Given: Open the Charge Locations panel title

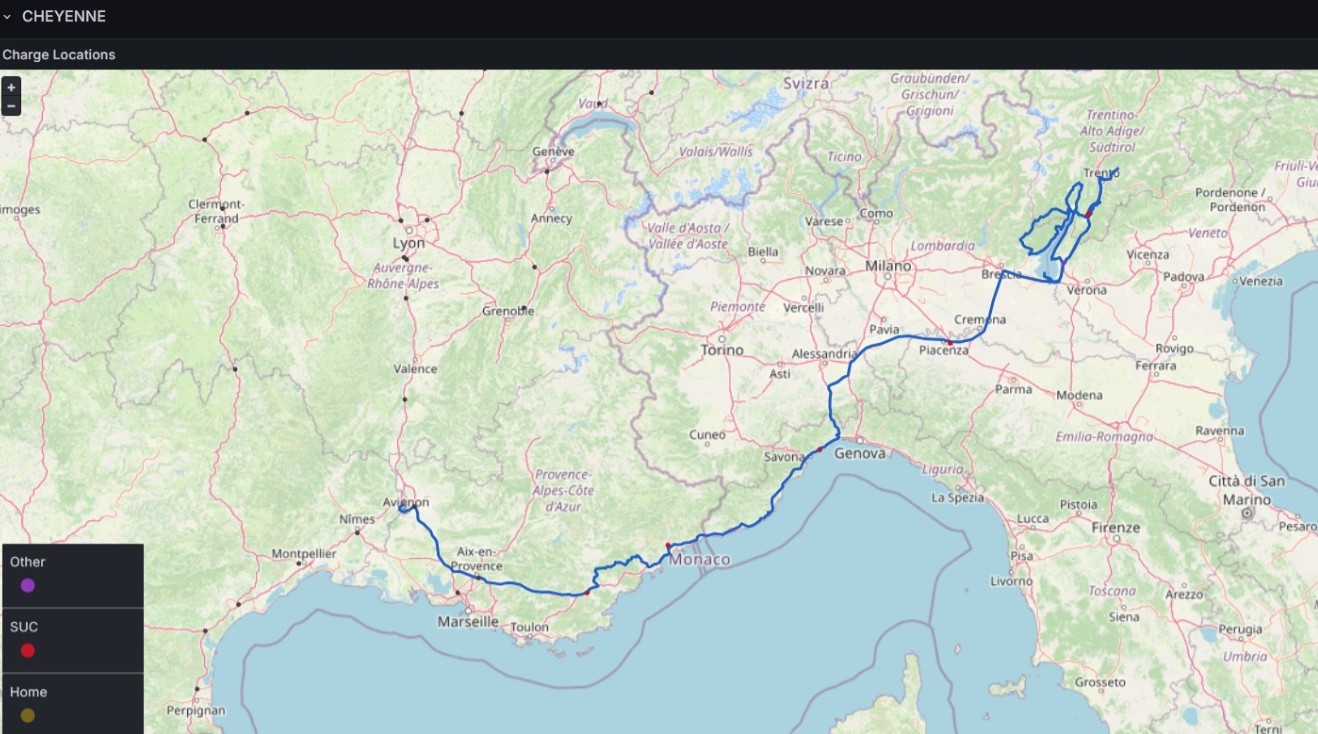Looking at the screenshot, I should click(59, 55).
